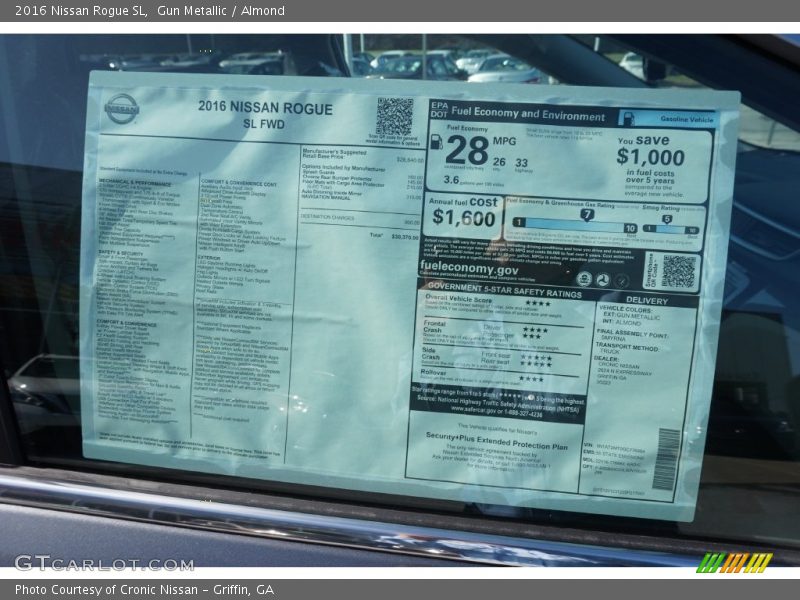Image resolution: width=800 pixels, height=600 pixels.
Task: Click the '$1,600' annual fuel cost
Action: [x=464, y=218]
